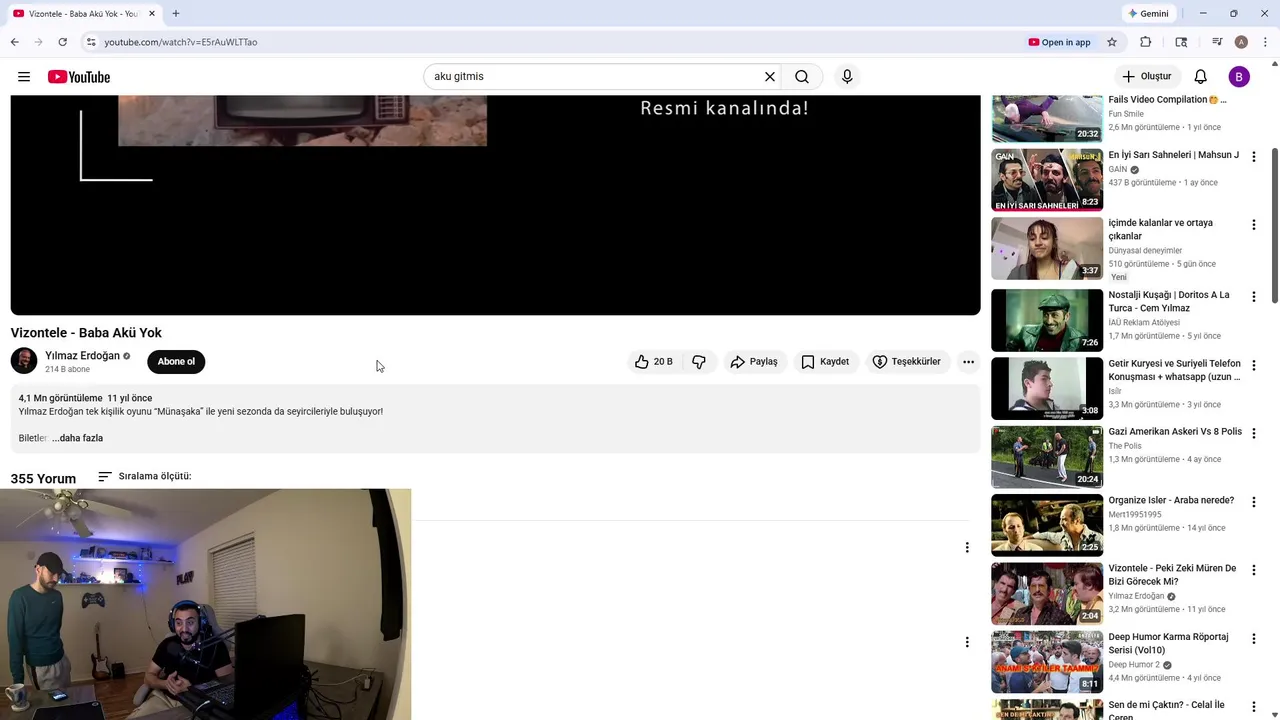Start voice search with microphone icon
Image resolution: width=1280 pixels, height=720 pixels.
(x=847, y=77)
